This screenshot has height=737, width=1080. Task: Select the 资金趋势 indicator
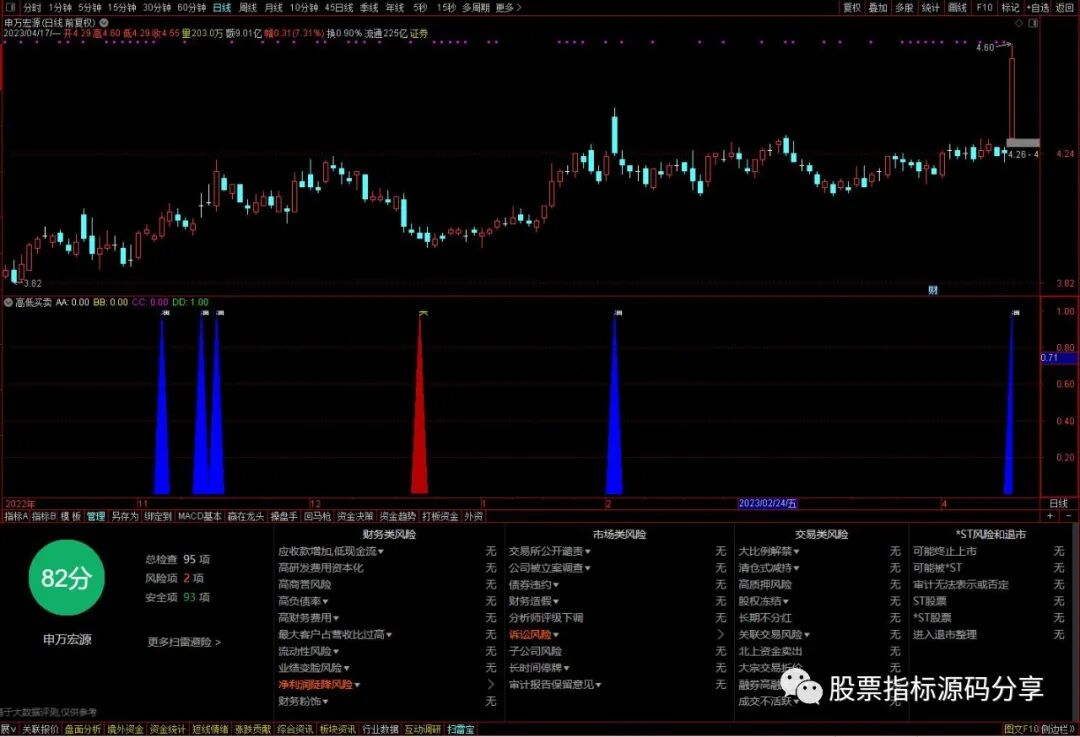[398, 516]
